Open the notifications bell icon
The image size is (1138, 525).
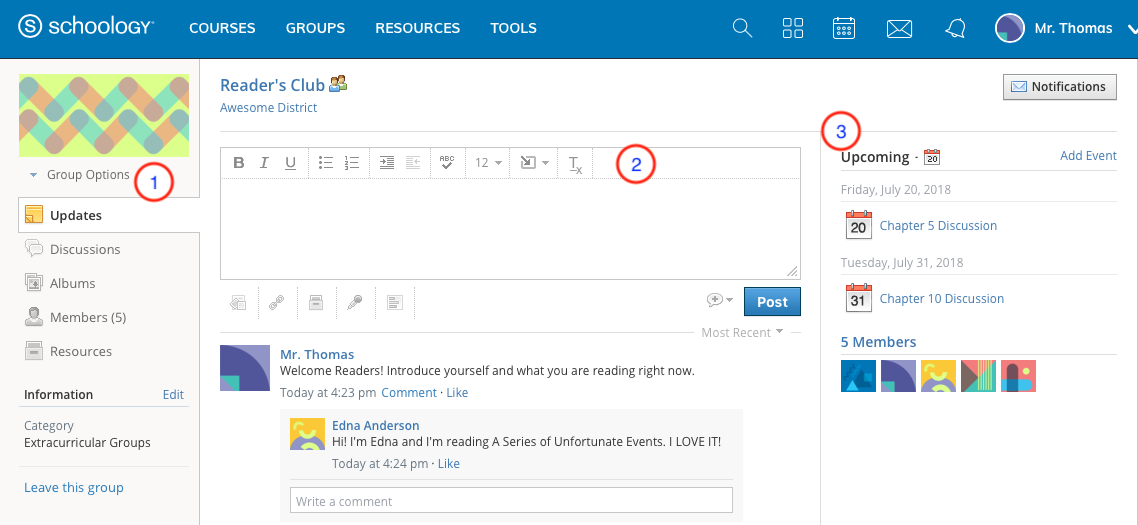tap(955, 28)
